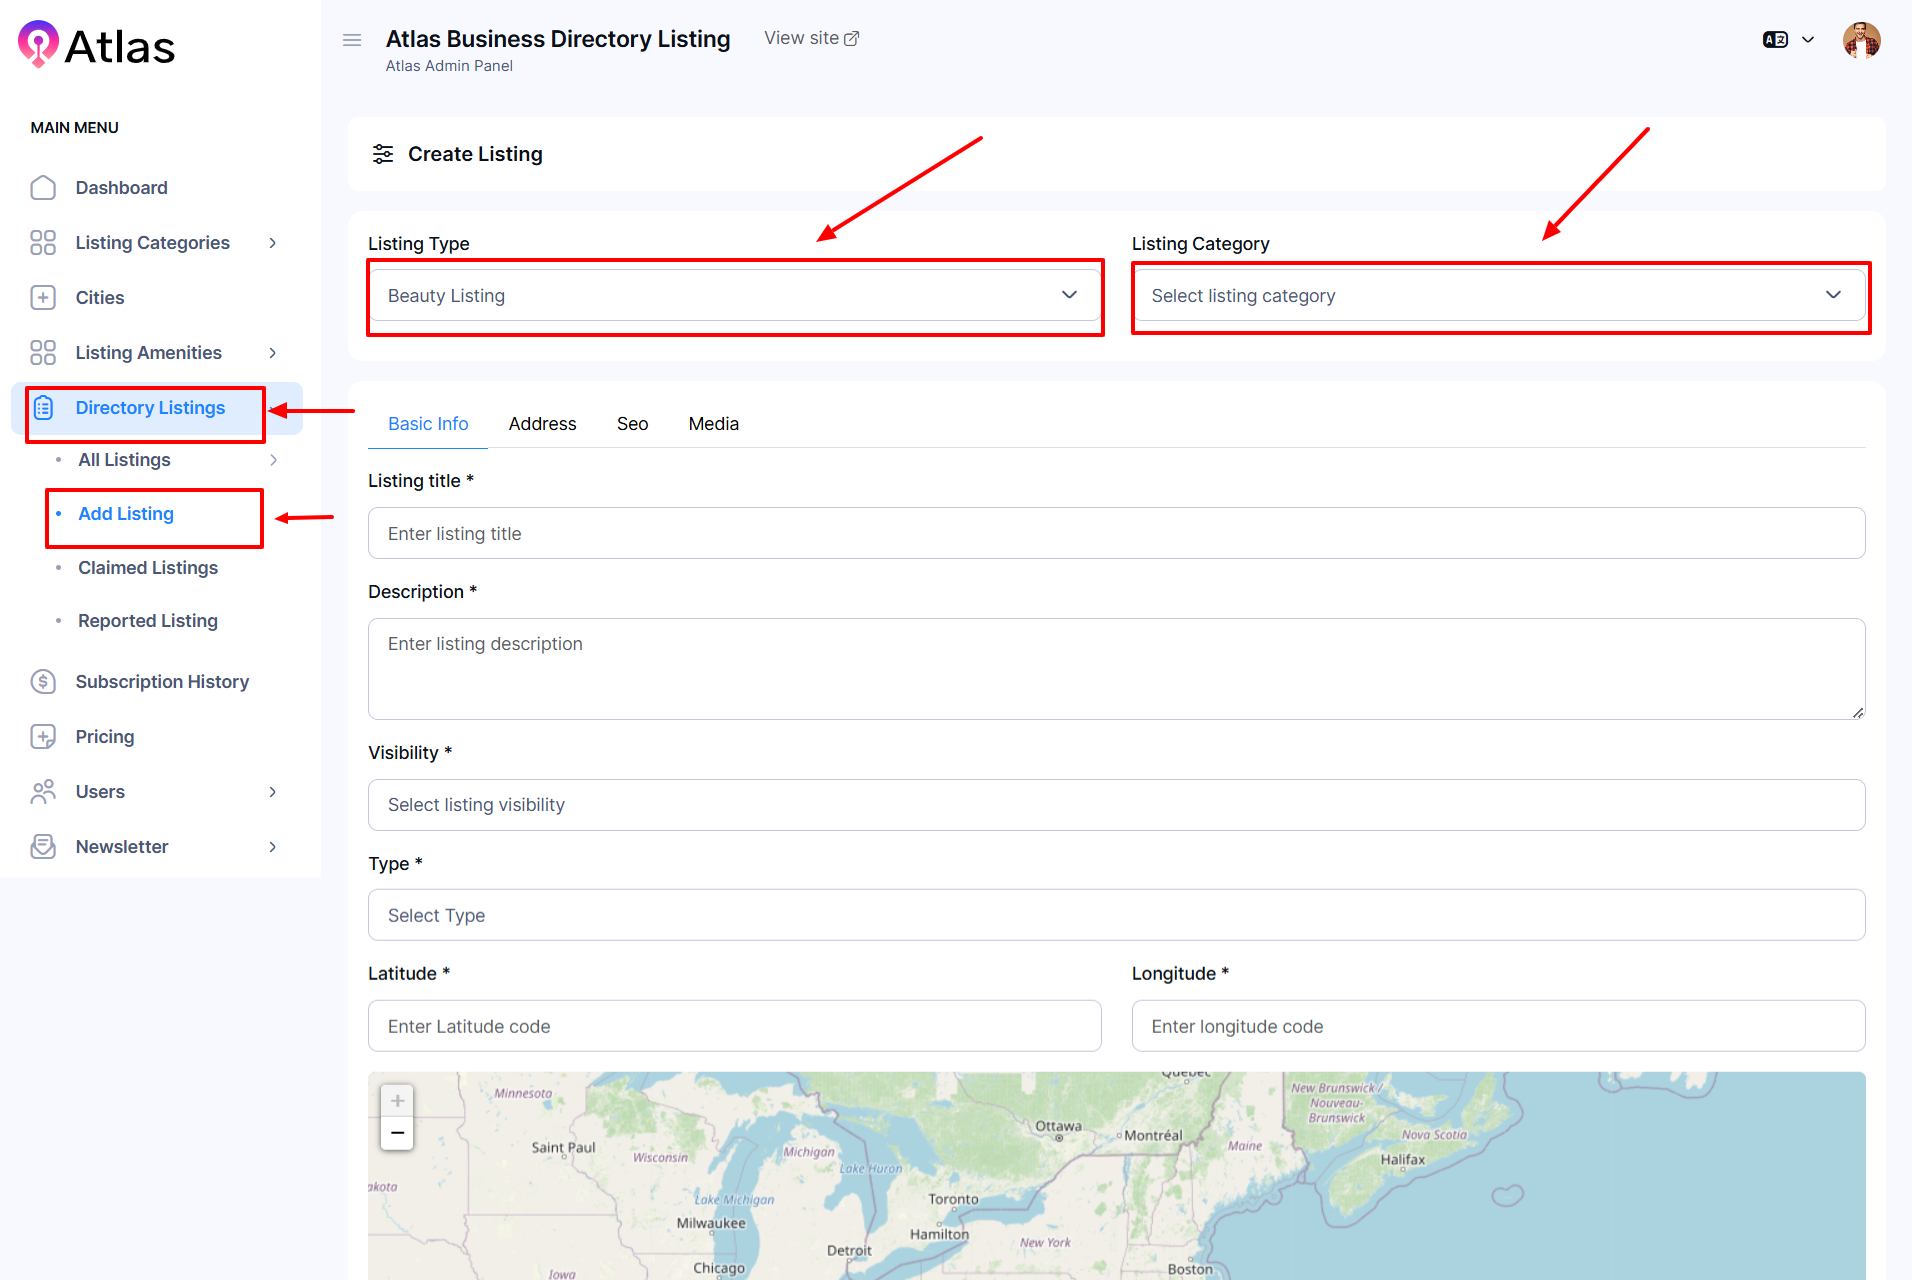The image size is (1912, 1280).
Task: Expand the Users menu chevron
Action: 272,792
